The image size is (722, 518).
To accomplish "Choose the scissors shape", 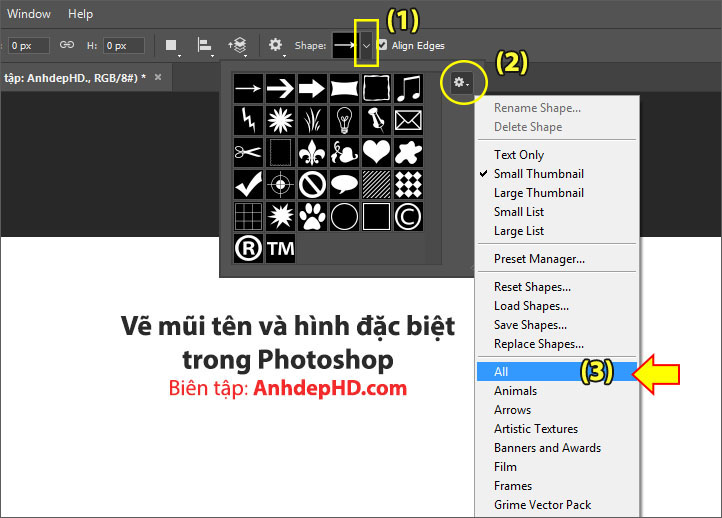I will pyautogui.click(x=248, y=152).
